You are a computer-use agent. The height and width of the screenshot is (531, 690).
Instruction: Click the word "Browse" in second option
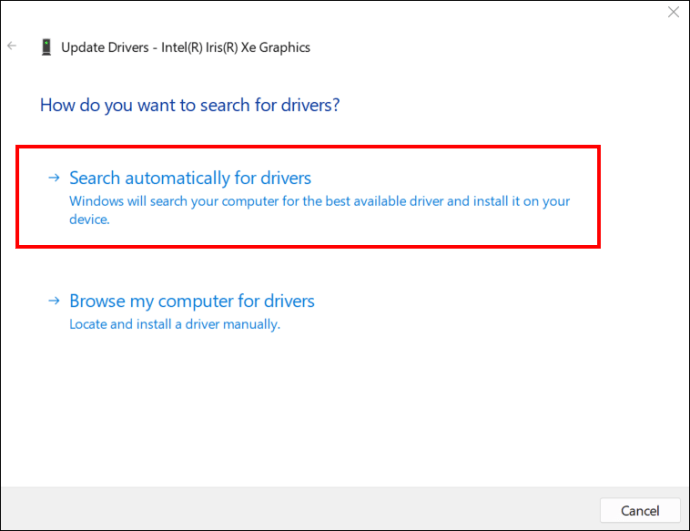96,301
